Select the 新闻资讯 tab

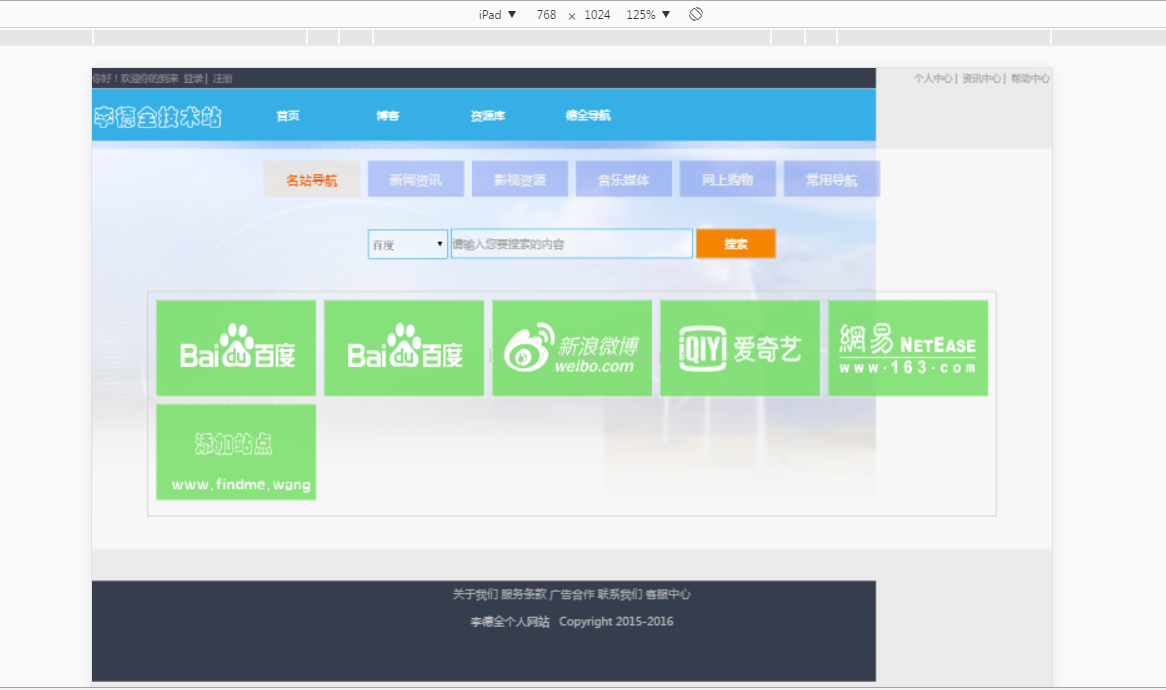coord(416,179)
